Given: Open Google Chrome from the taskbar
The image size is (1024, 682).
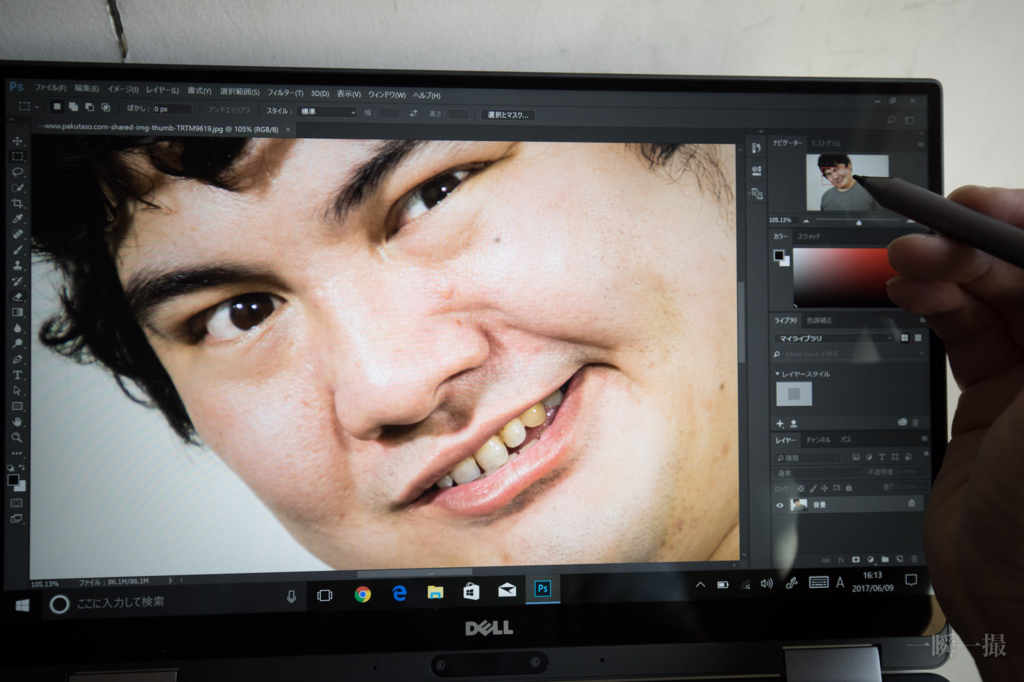Looking at the screenshot, I should (x=362, y=594).
